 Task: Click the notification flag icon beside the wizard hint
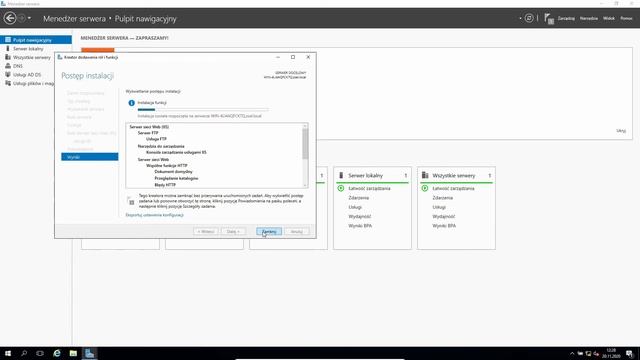point(131,201)
